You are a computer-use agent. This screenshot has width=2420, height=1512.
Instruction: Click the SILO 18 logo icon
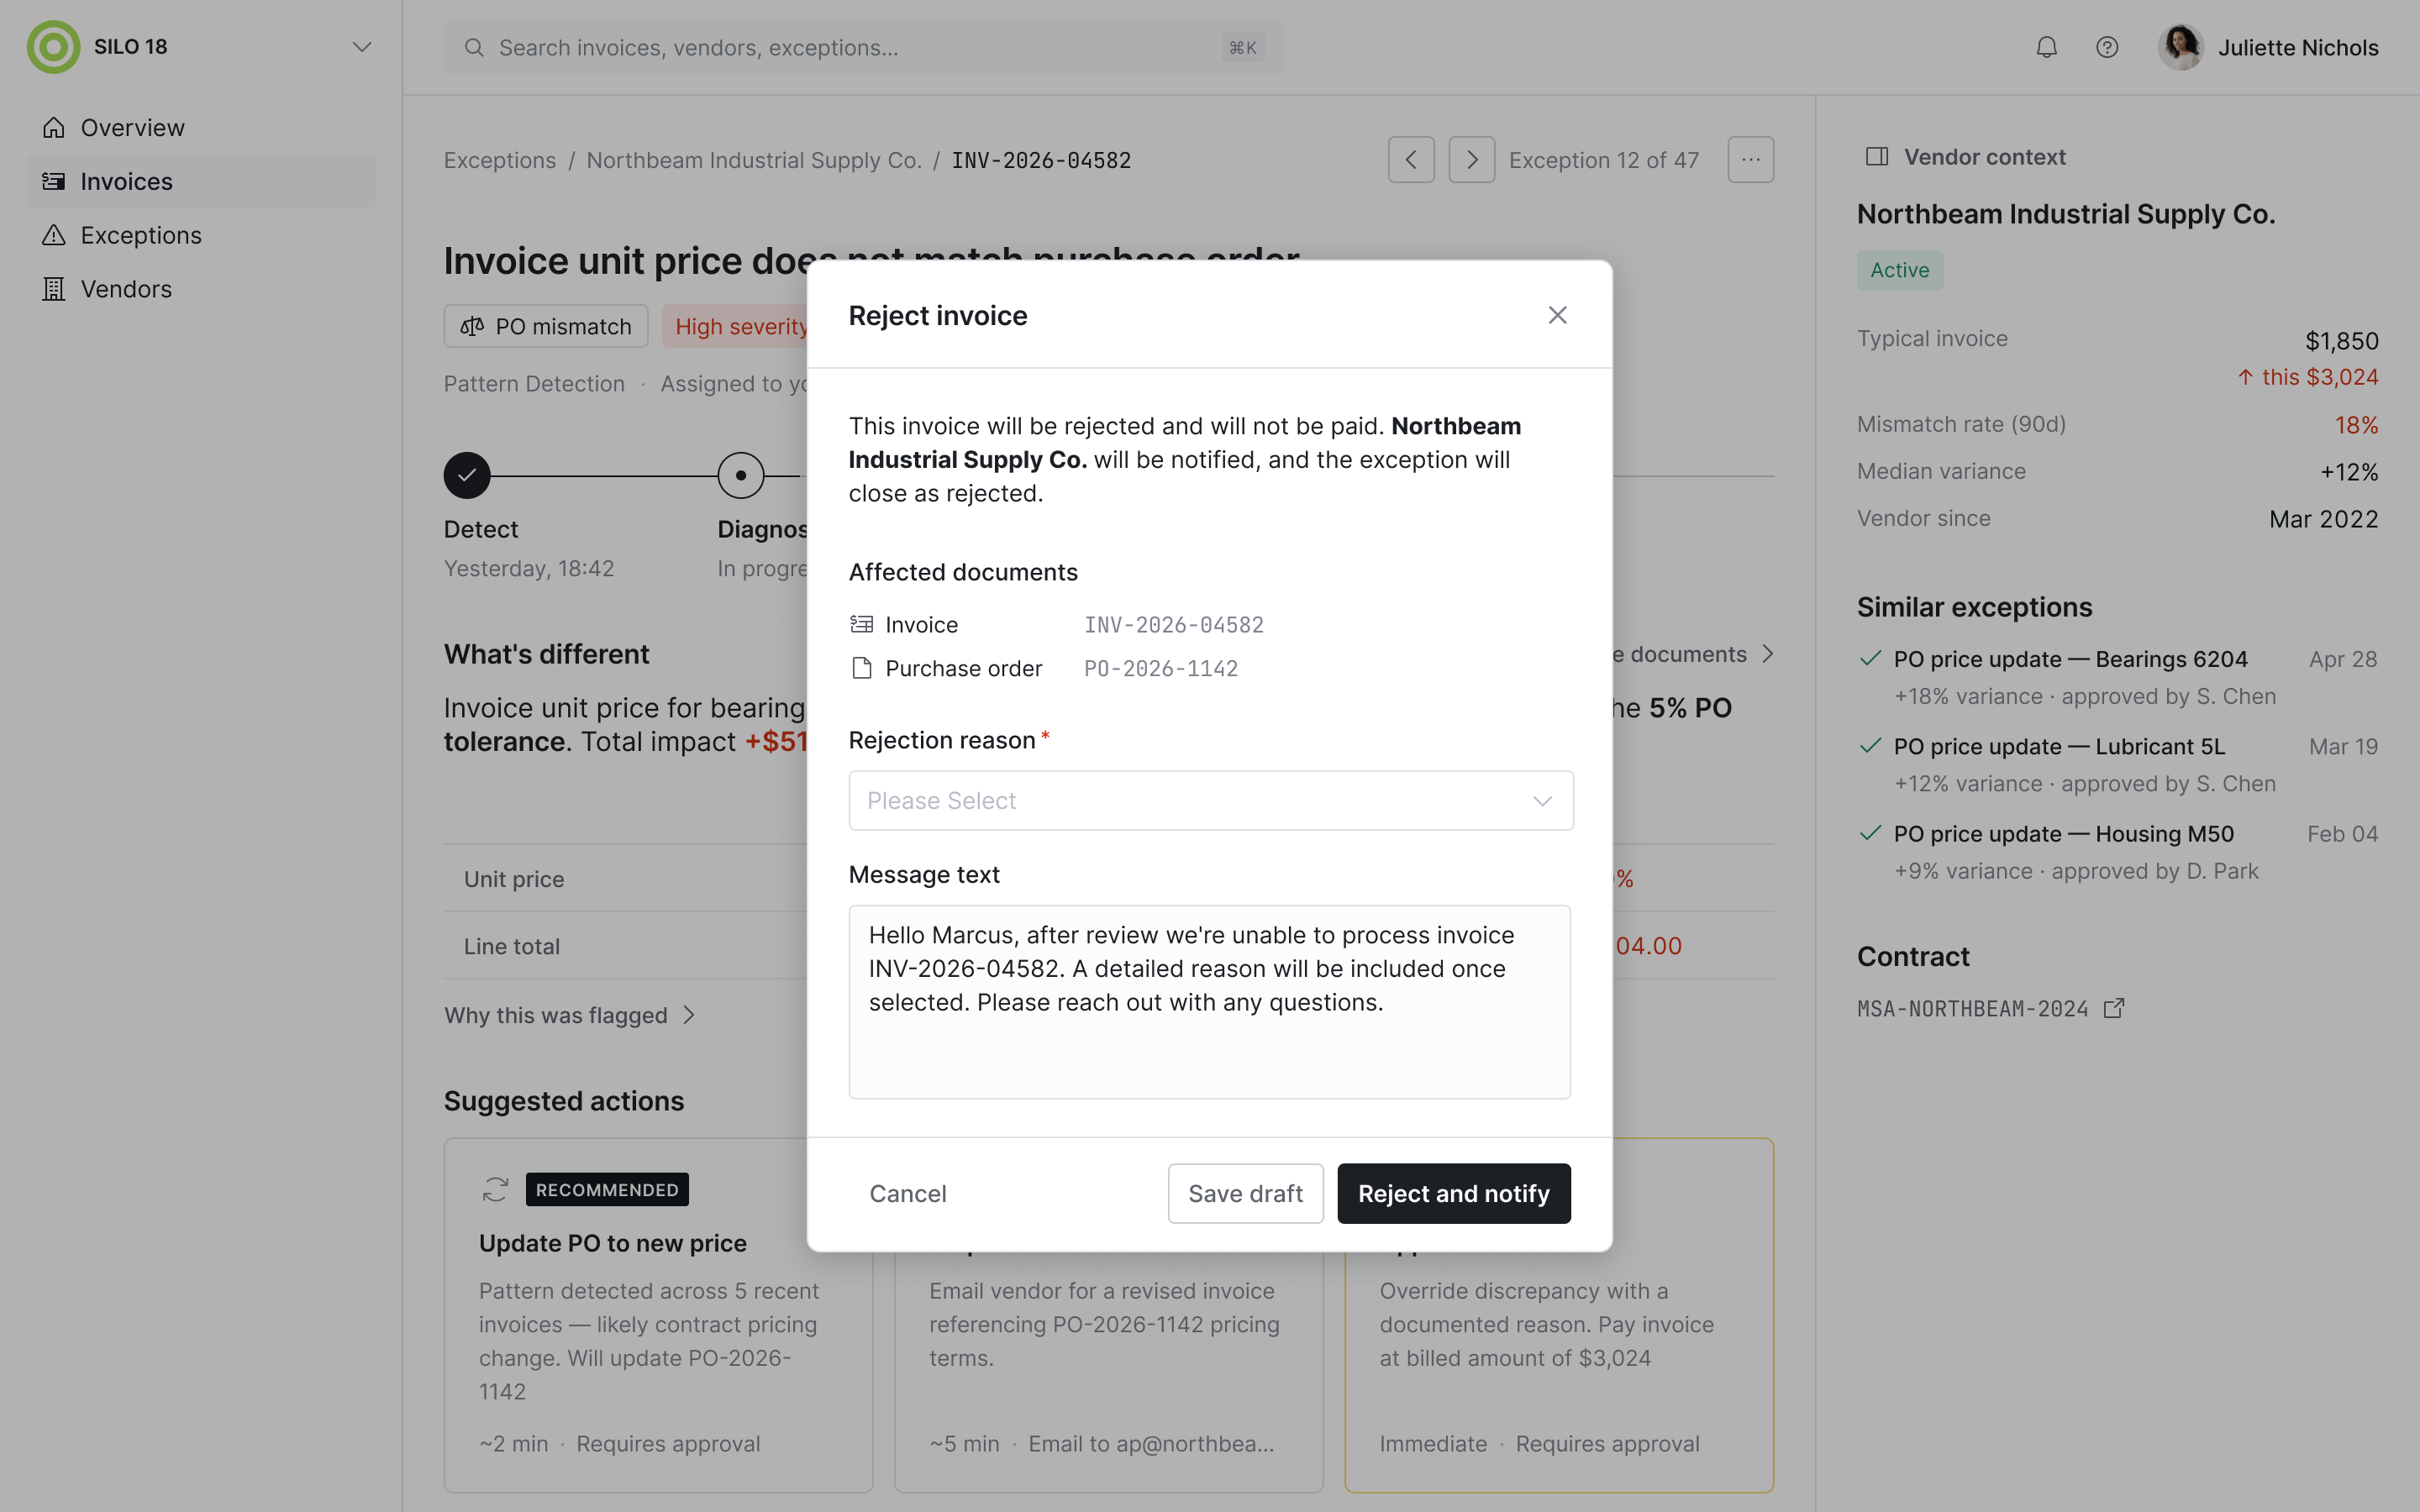53,47
